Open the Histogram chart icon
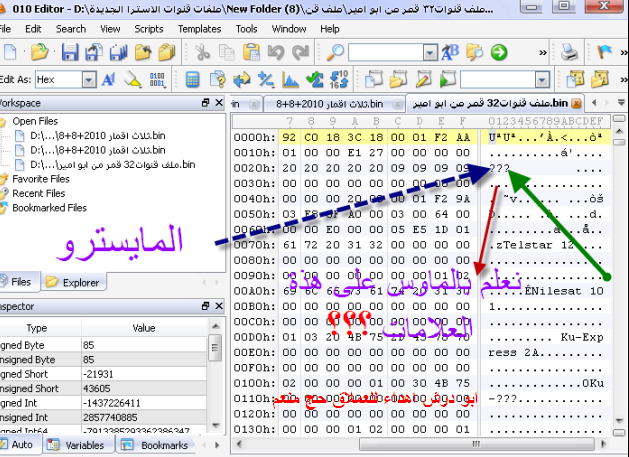Viewport: 629px width, 457px height. 290,80
